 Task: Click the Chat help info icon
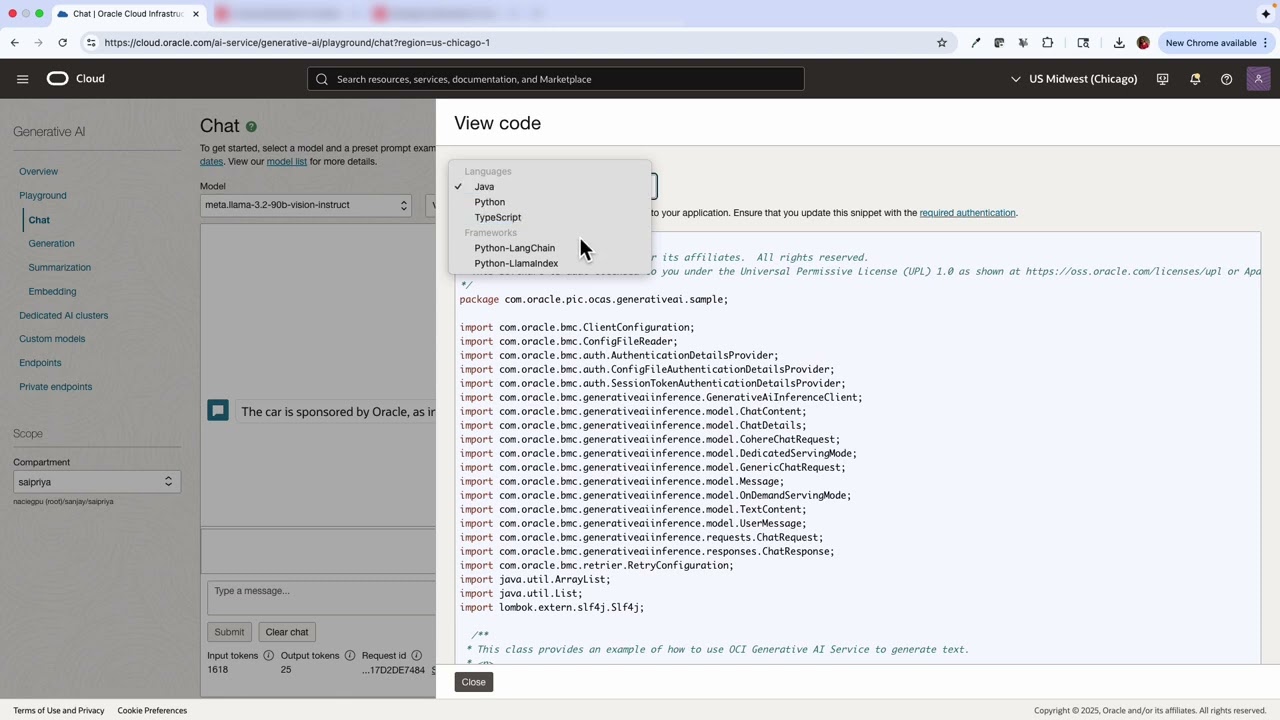pyautogui.click(x=251, y=127)
